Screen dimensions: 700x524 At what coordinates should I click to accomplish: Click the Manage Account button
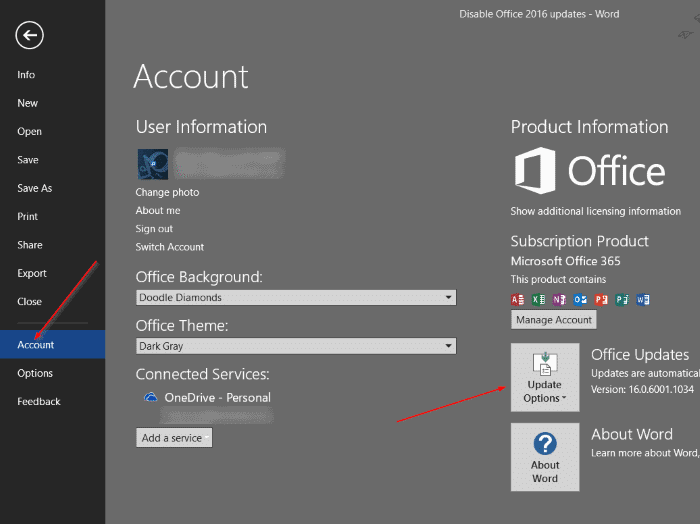pyautogui.click(x=554, y=320)
